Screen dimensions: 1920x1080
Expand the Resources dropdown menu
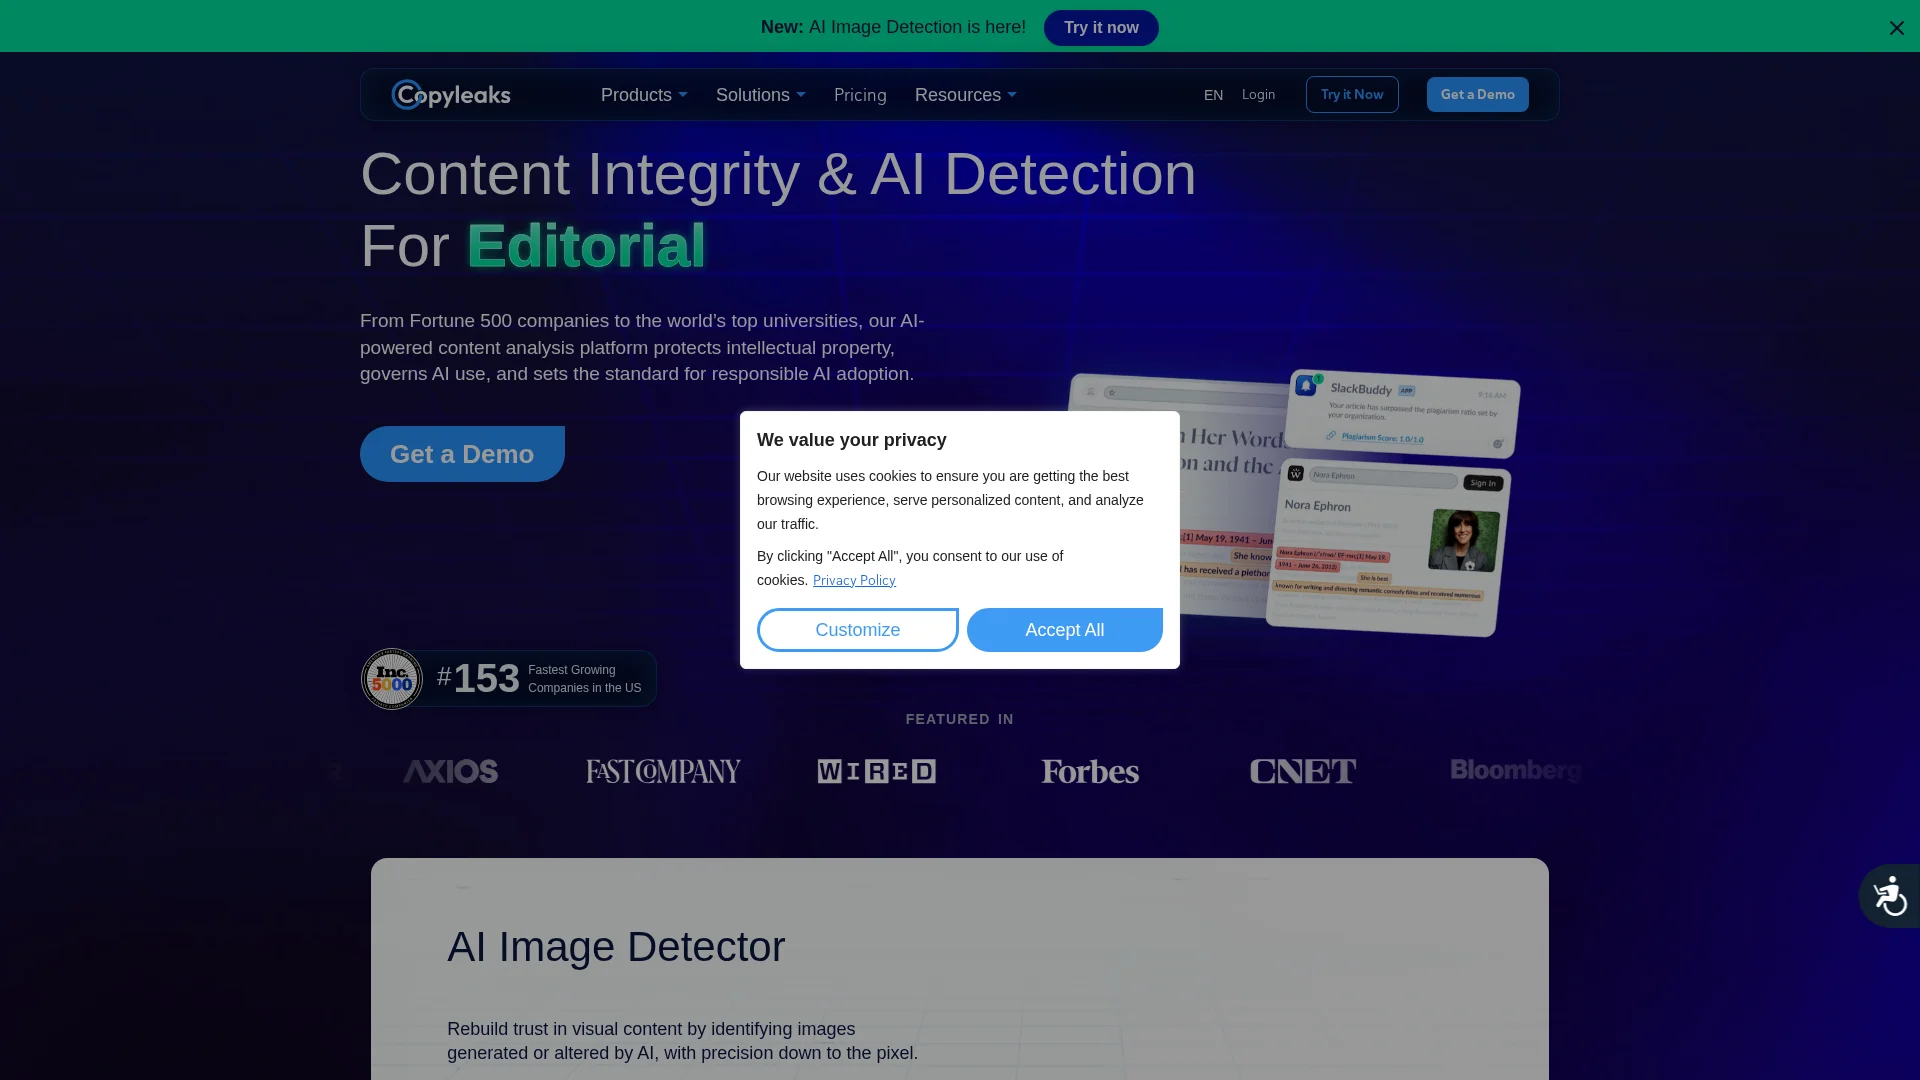965,95
